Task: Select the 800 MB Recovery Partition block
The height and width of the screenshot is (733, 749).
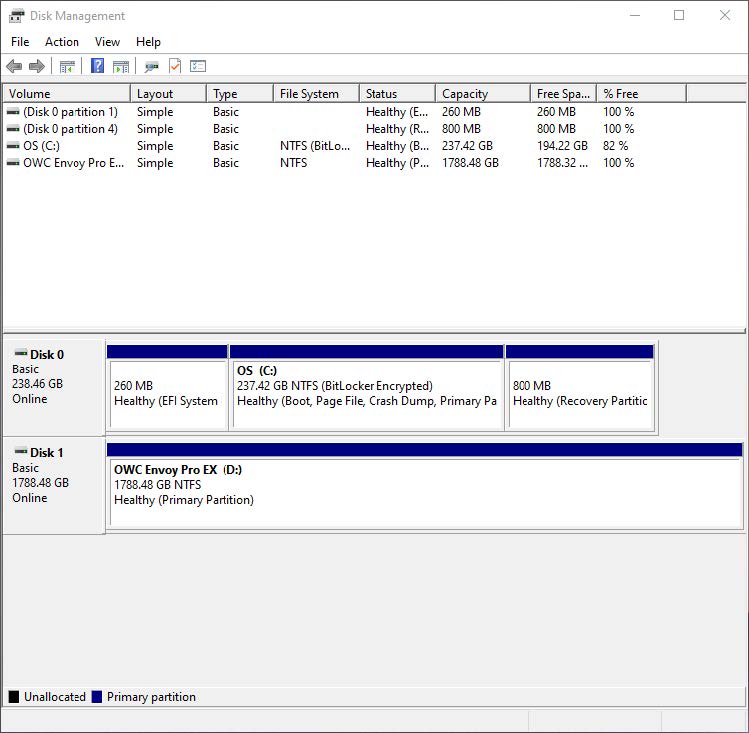Action: (x=580, y=393)
